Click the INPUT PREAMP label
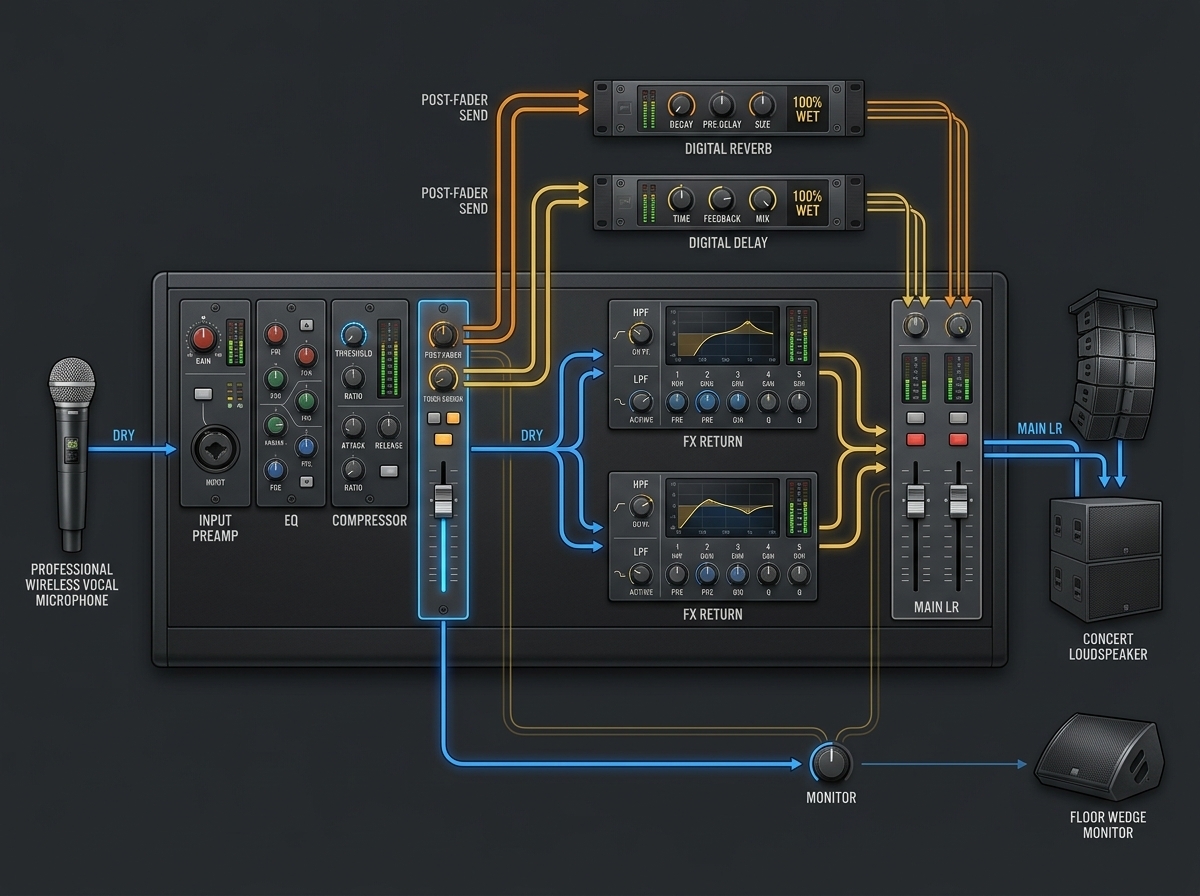The height and width of the screenshot is (896, 1200). [x=215, y=527]
